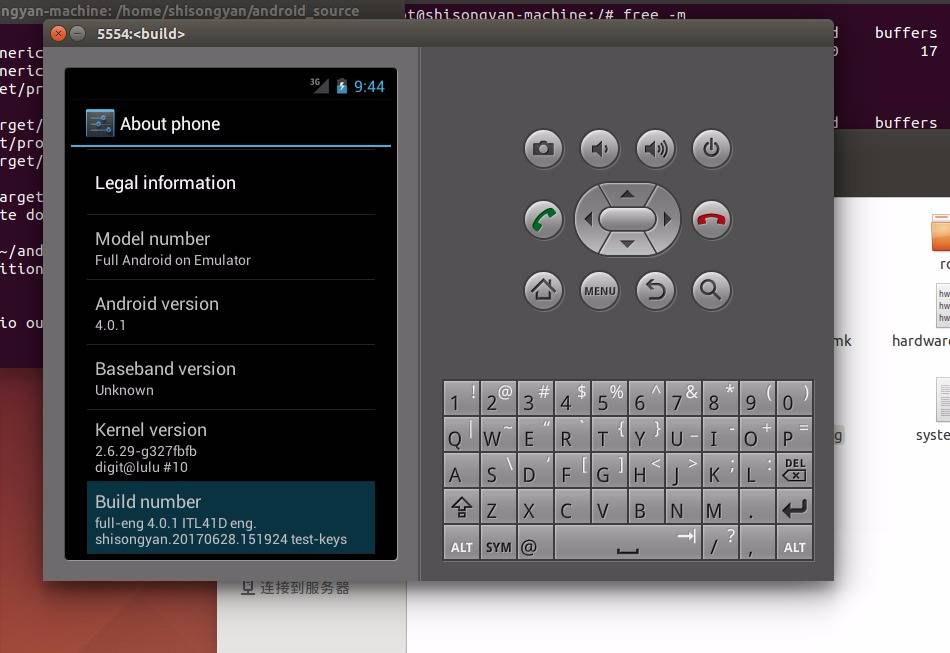Screen dimensions: 950x653
Task: Click the left ALT key
Action: 462,543
